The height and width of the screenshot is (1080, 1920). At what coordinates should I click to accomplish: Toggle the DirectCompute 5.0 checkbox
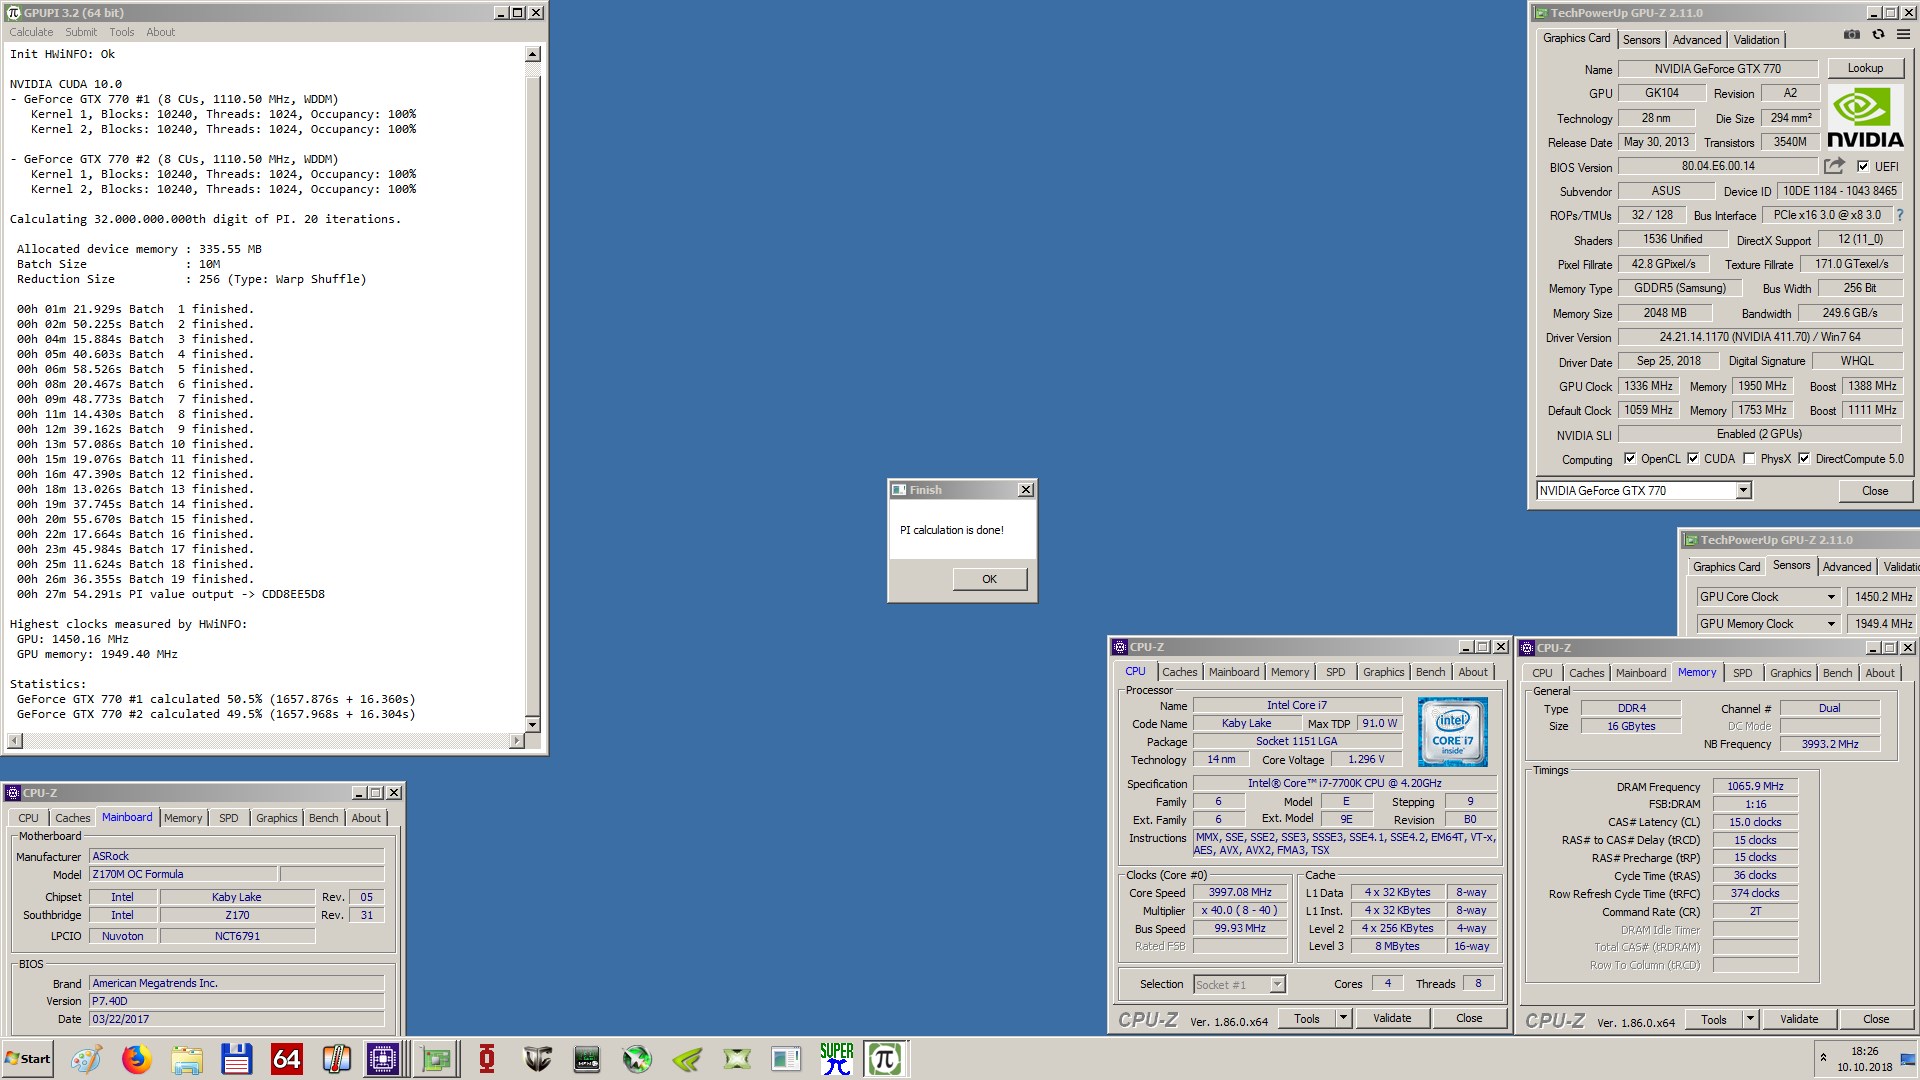pyautogui.click(x=1804, y=459)
